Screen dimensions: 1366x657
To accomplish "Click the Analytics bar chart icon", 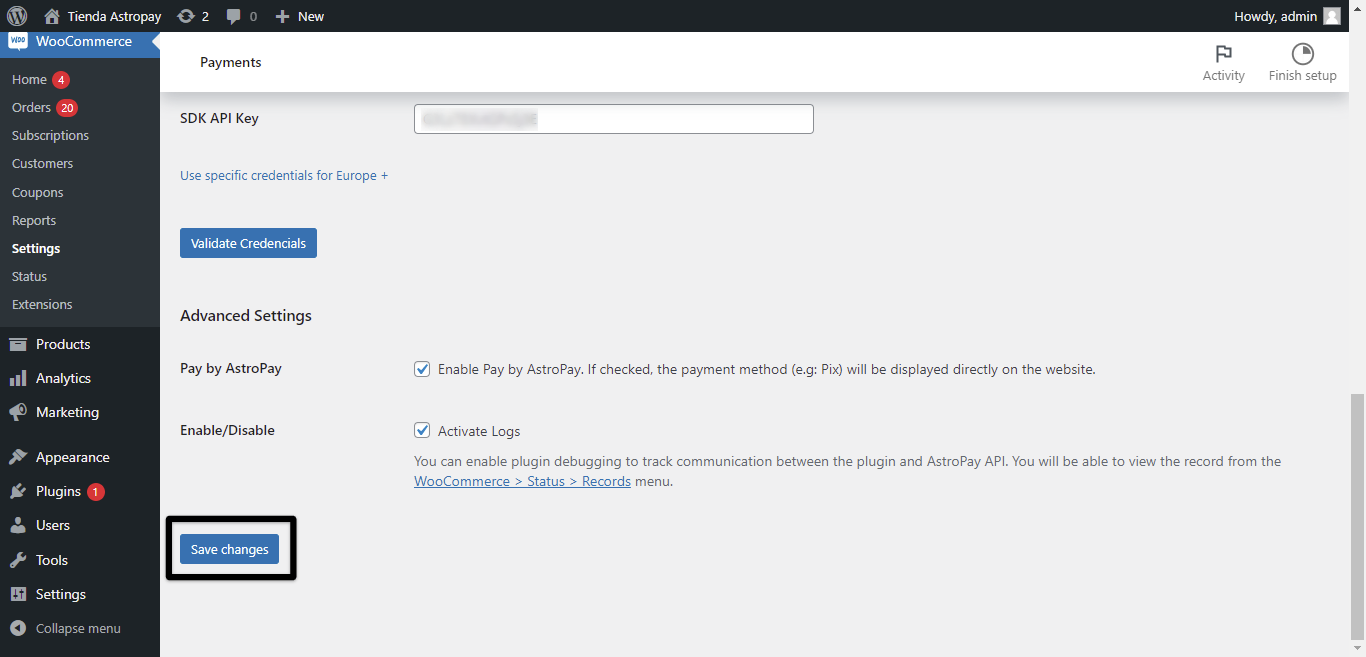I will [18, 378].
